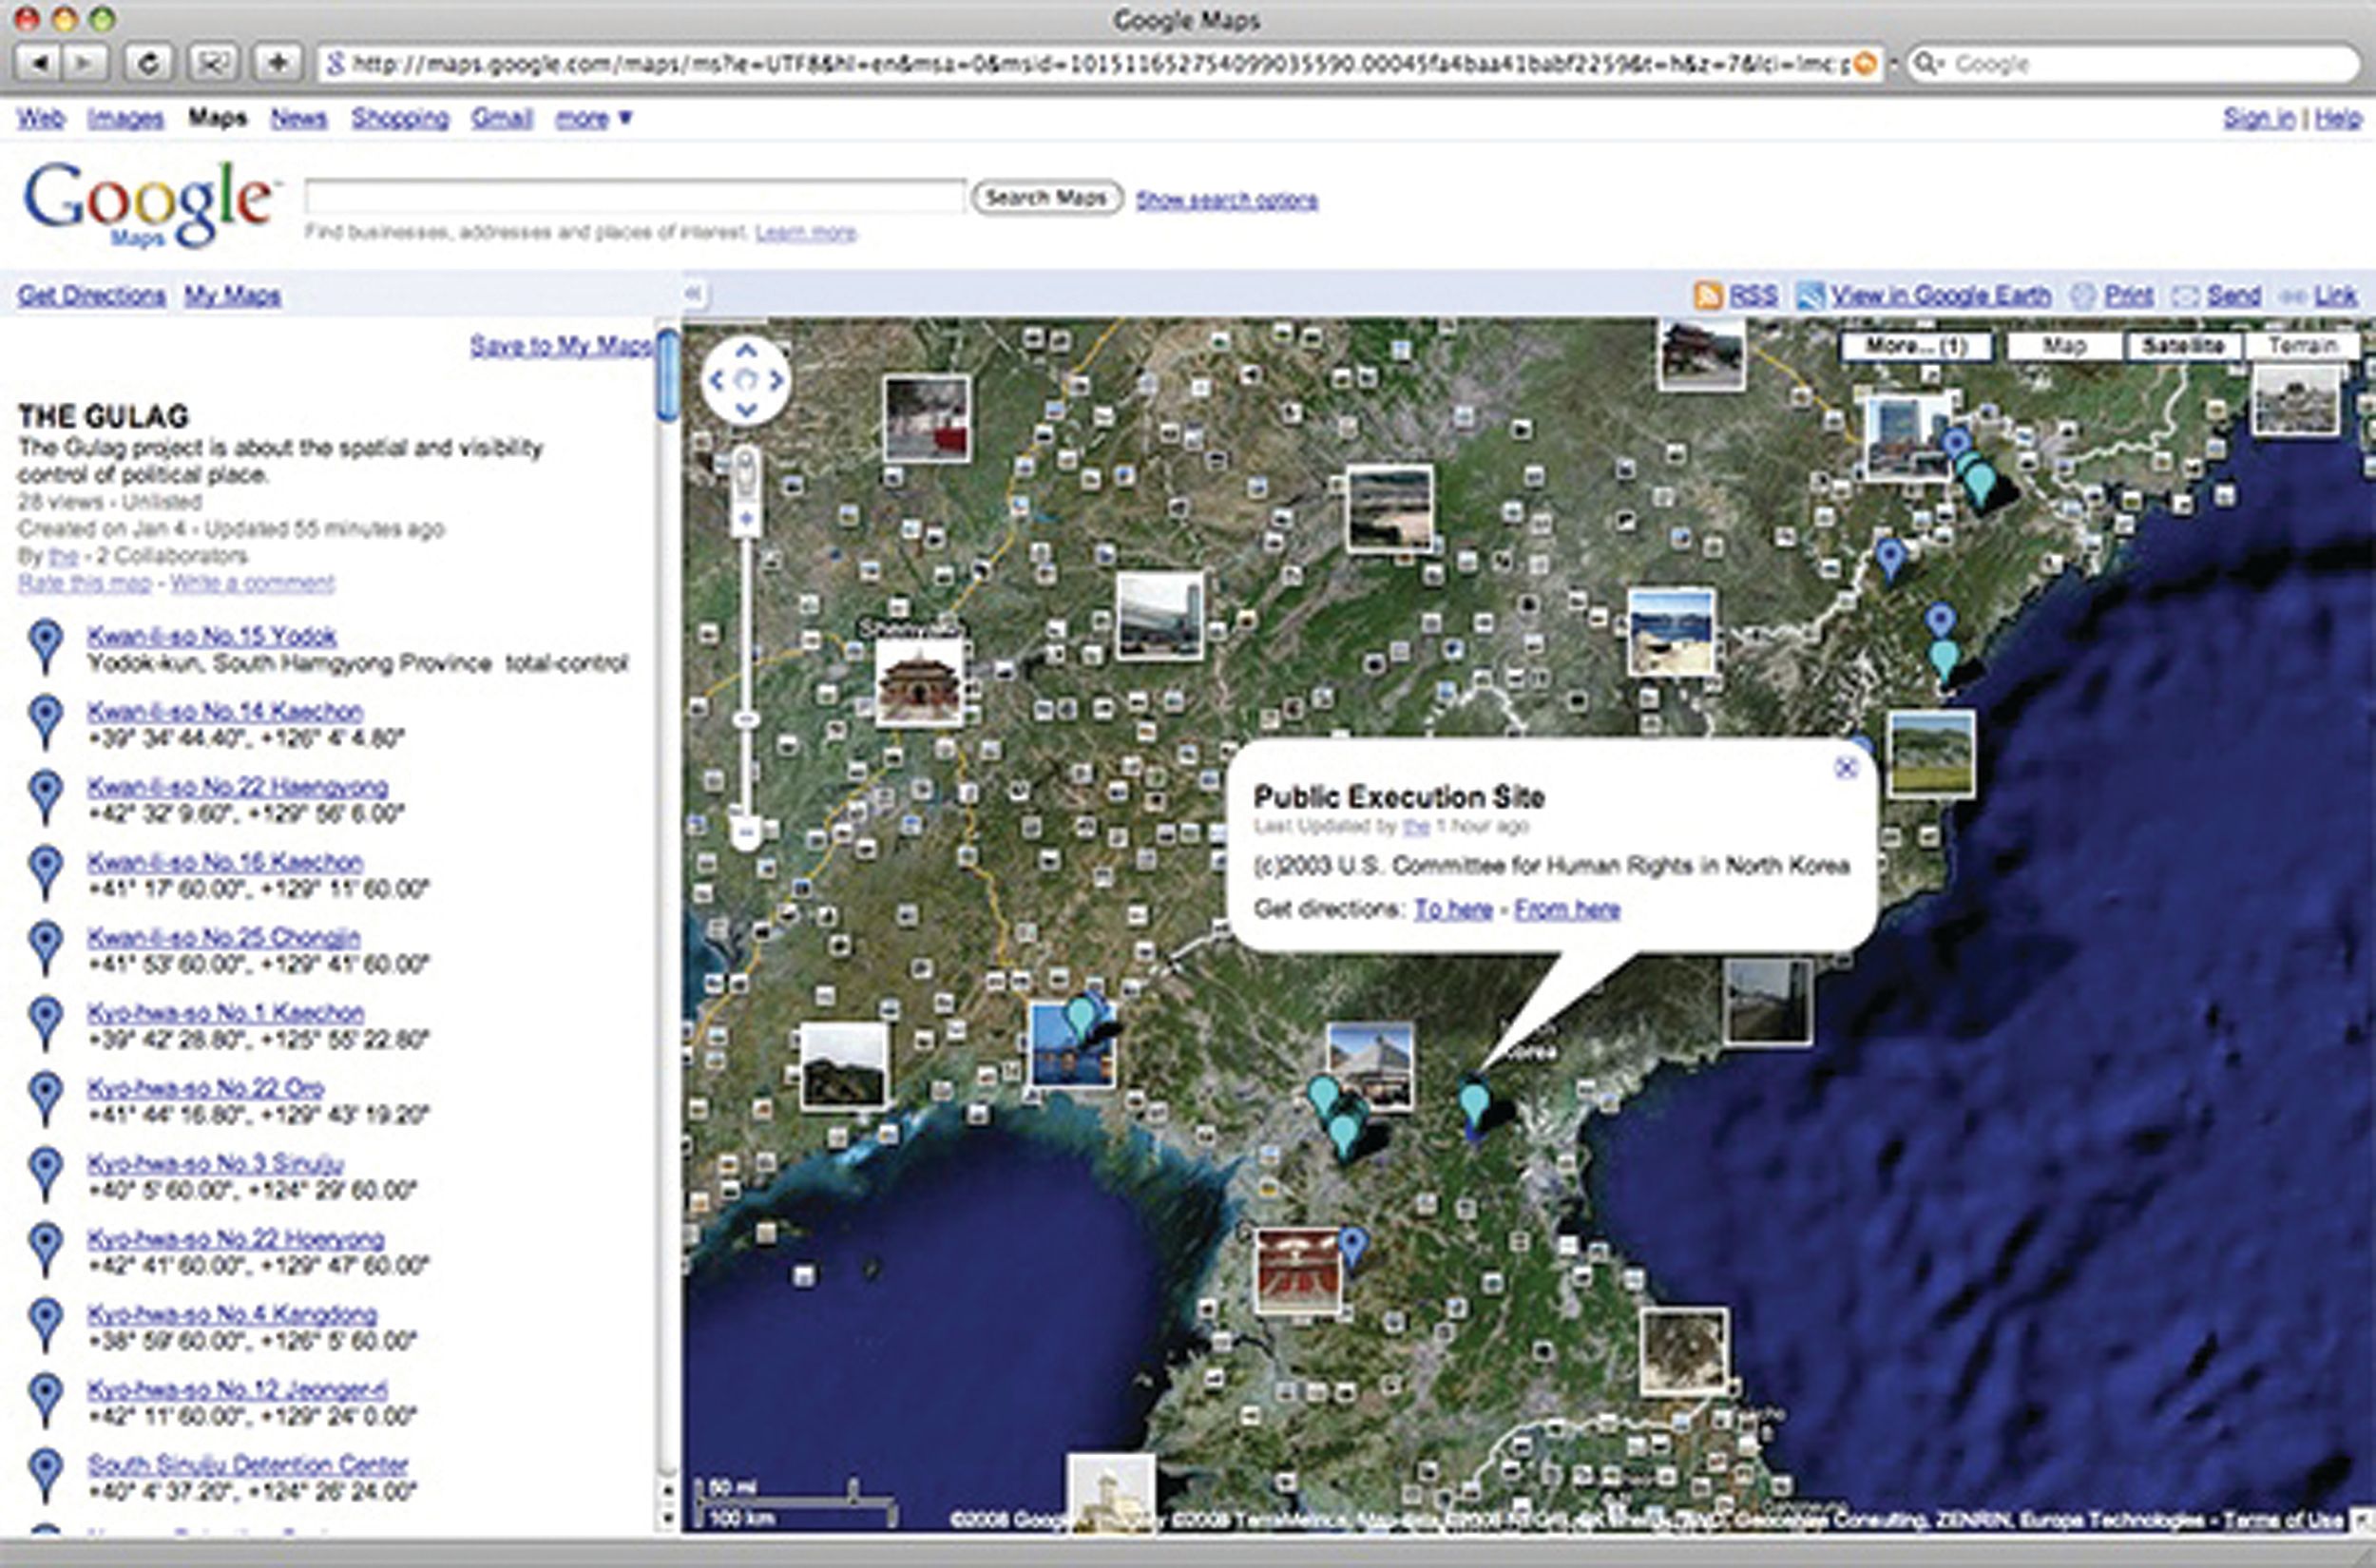Click the map zoom-out minus button

click(745, 832)
